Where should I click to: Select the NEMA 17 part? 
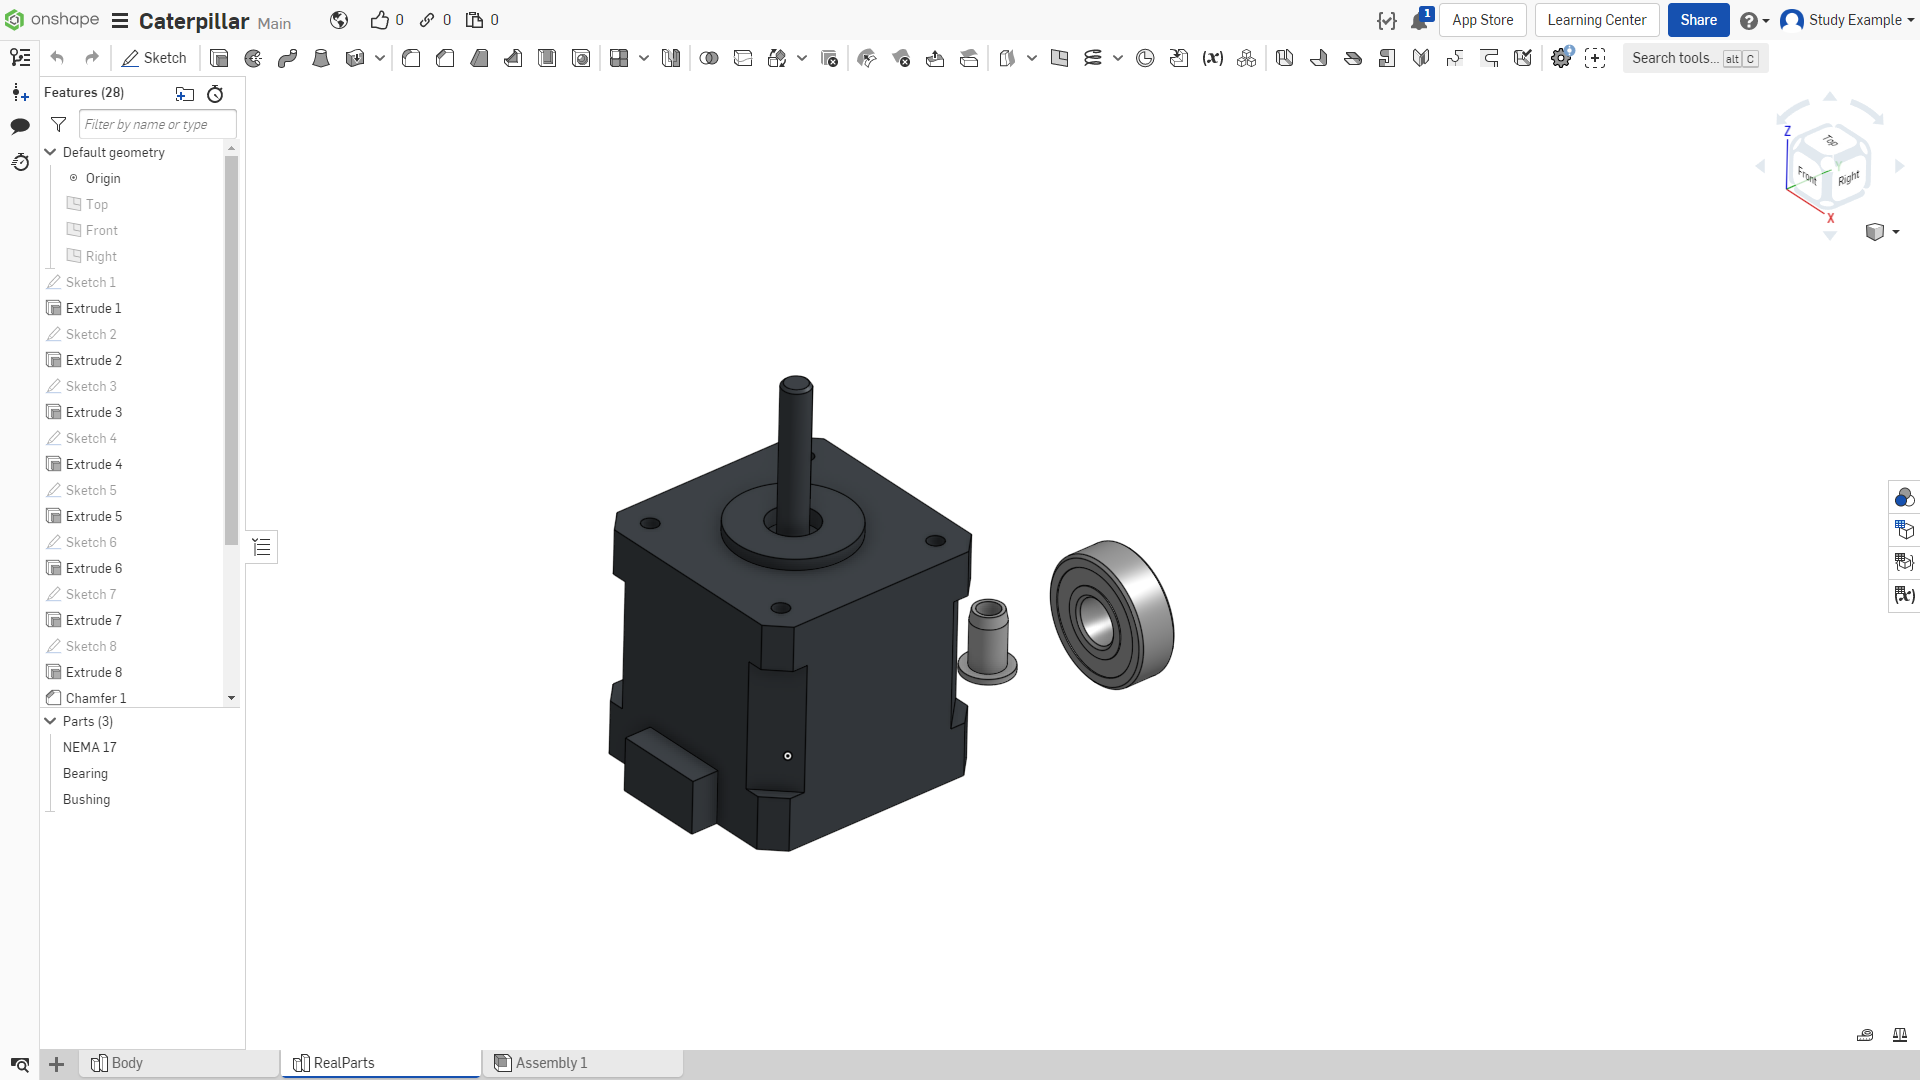89,747
